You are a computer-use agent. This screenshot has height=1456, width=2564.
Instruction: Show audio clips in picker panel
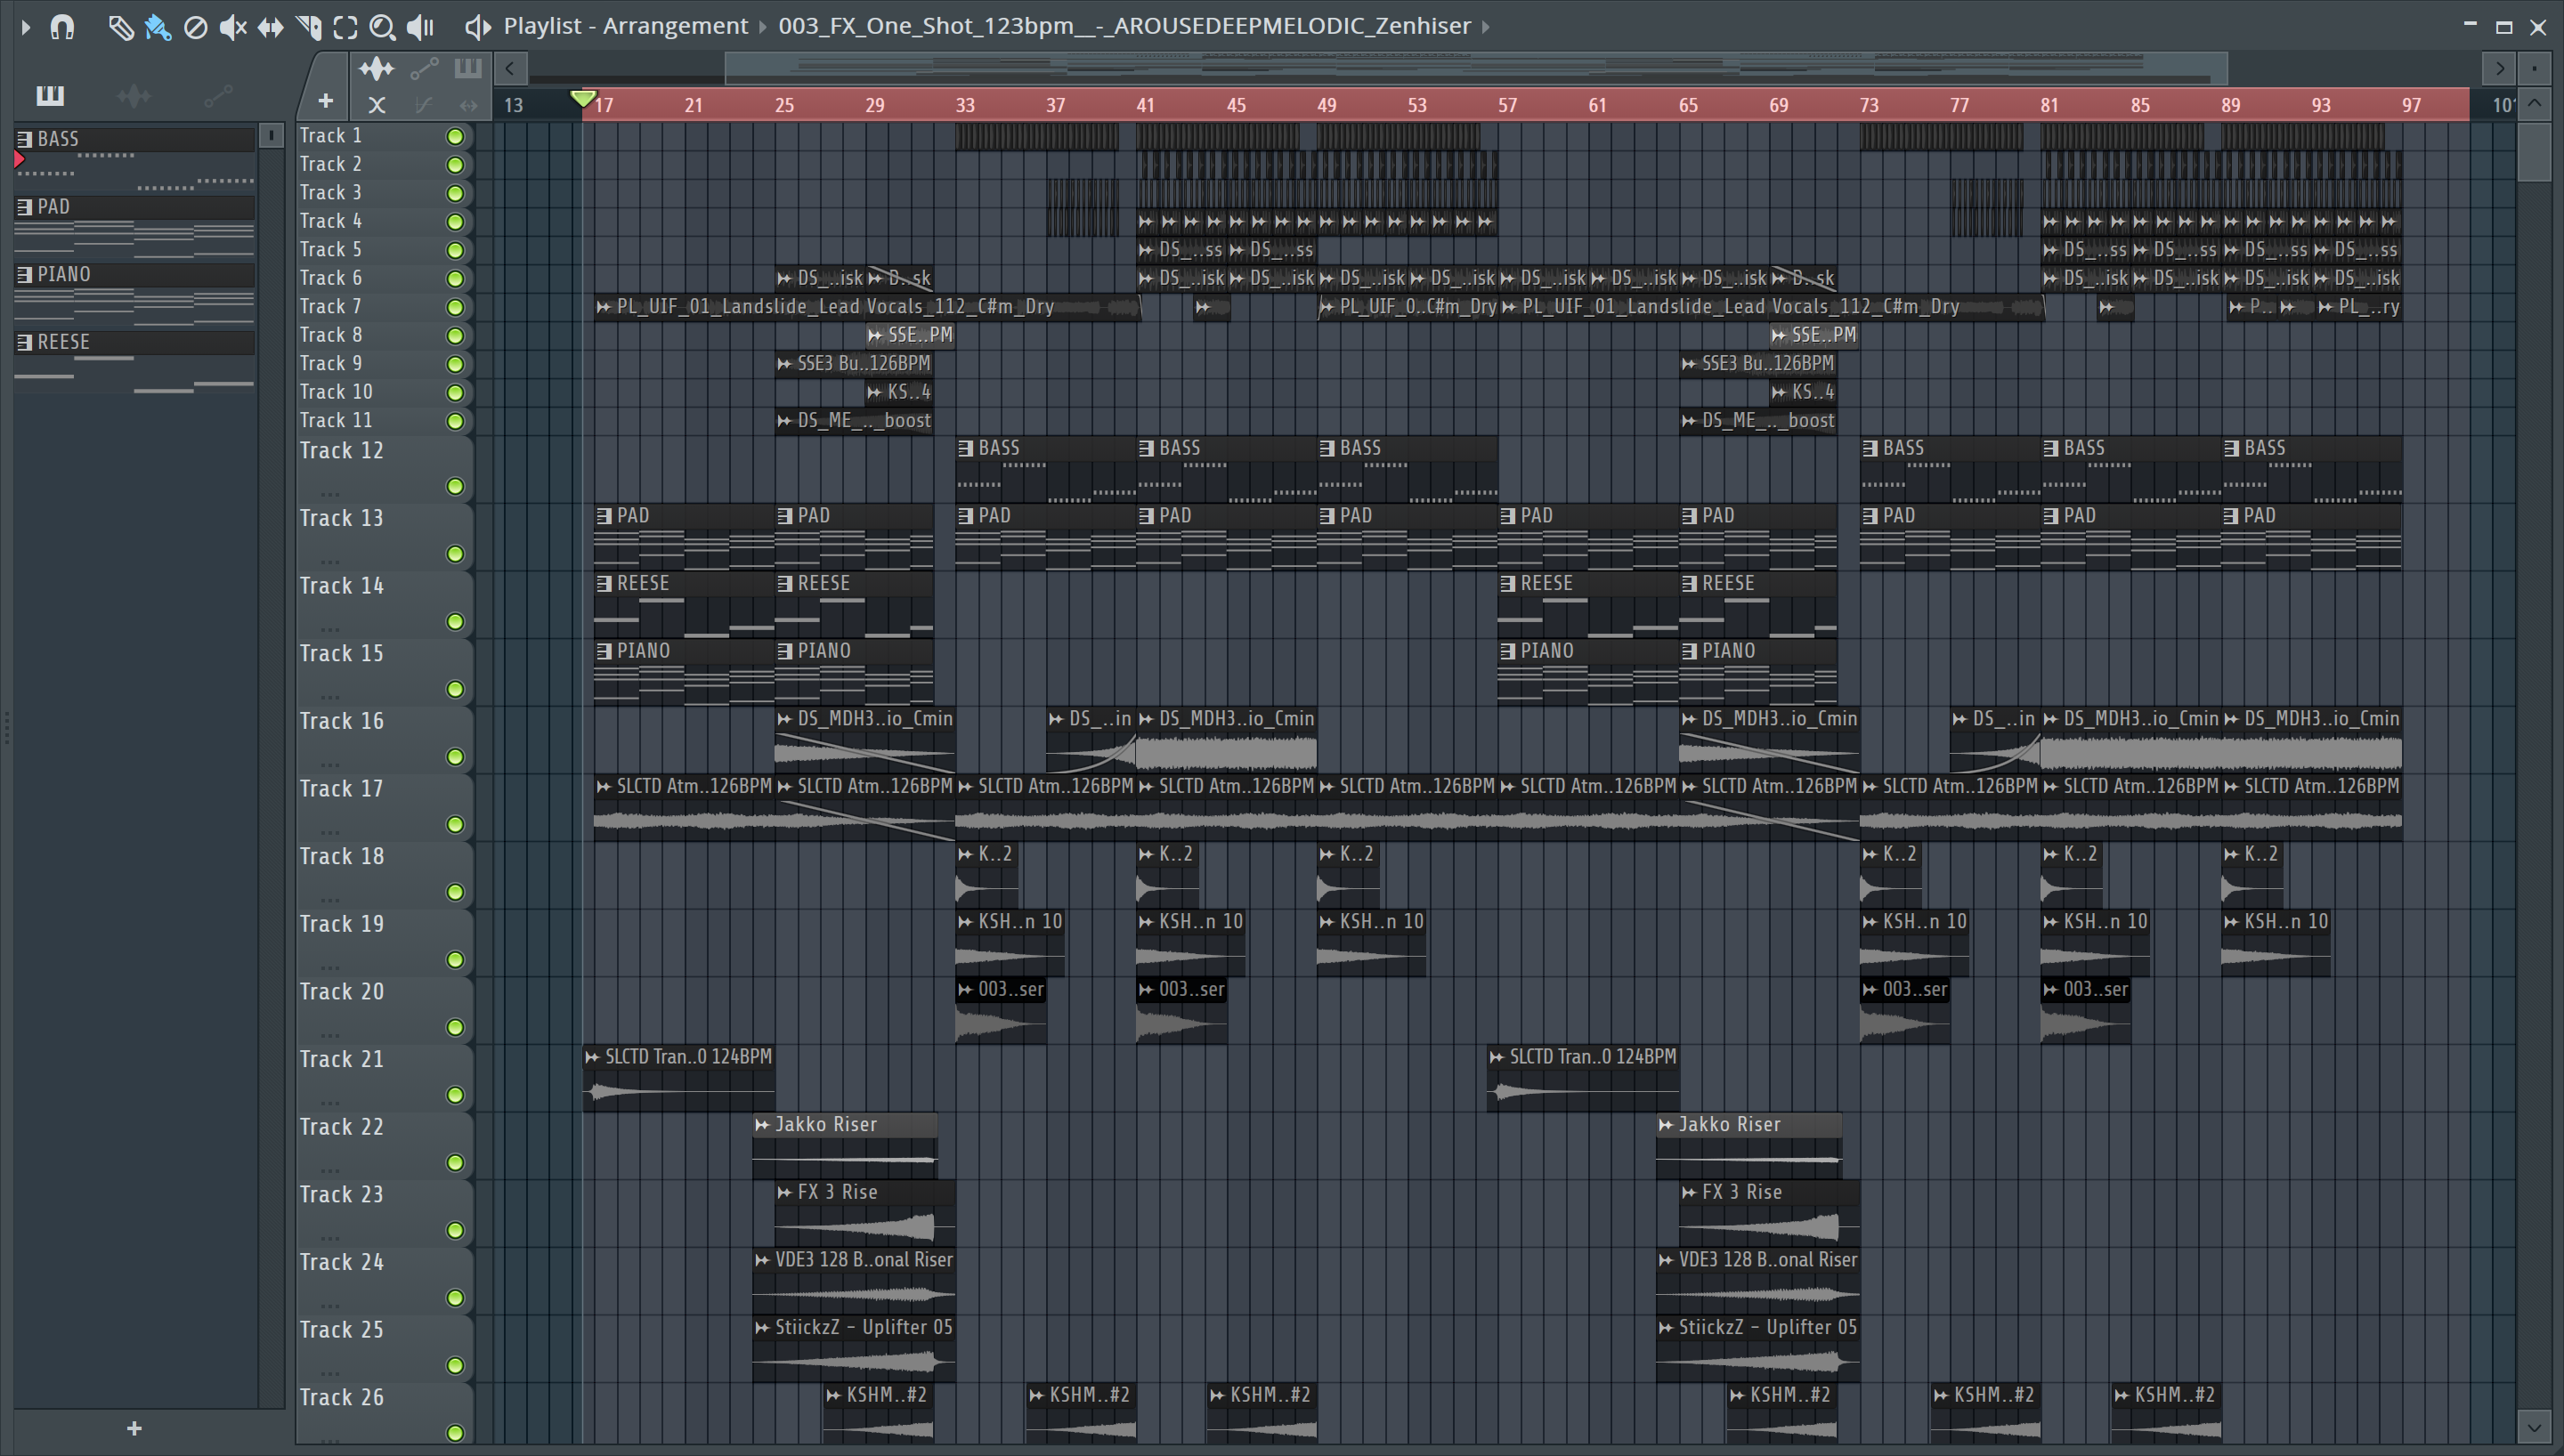[x=134, y=96]
